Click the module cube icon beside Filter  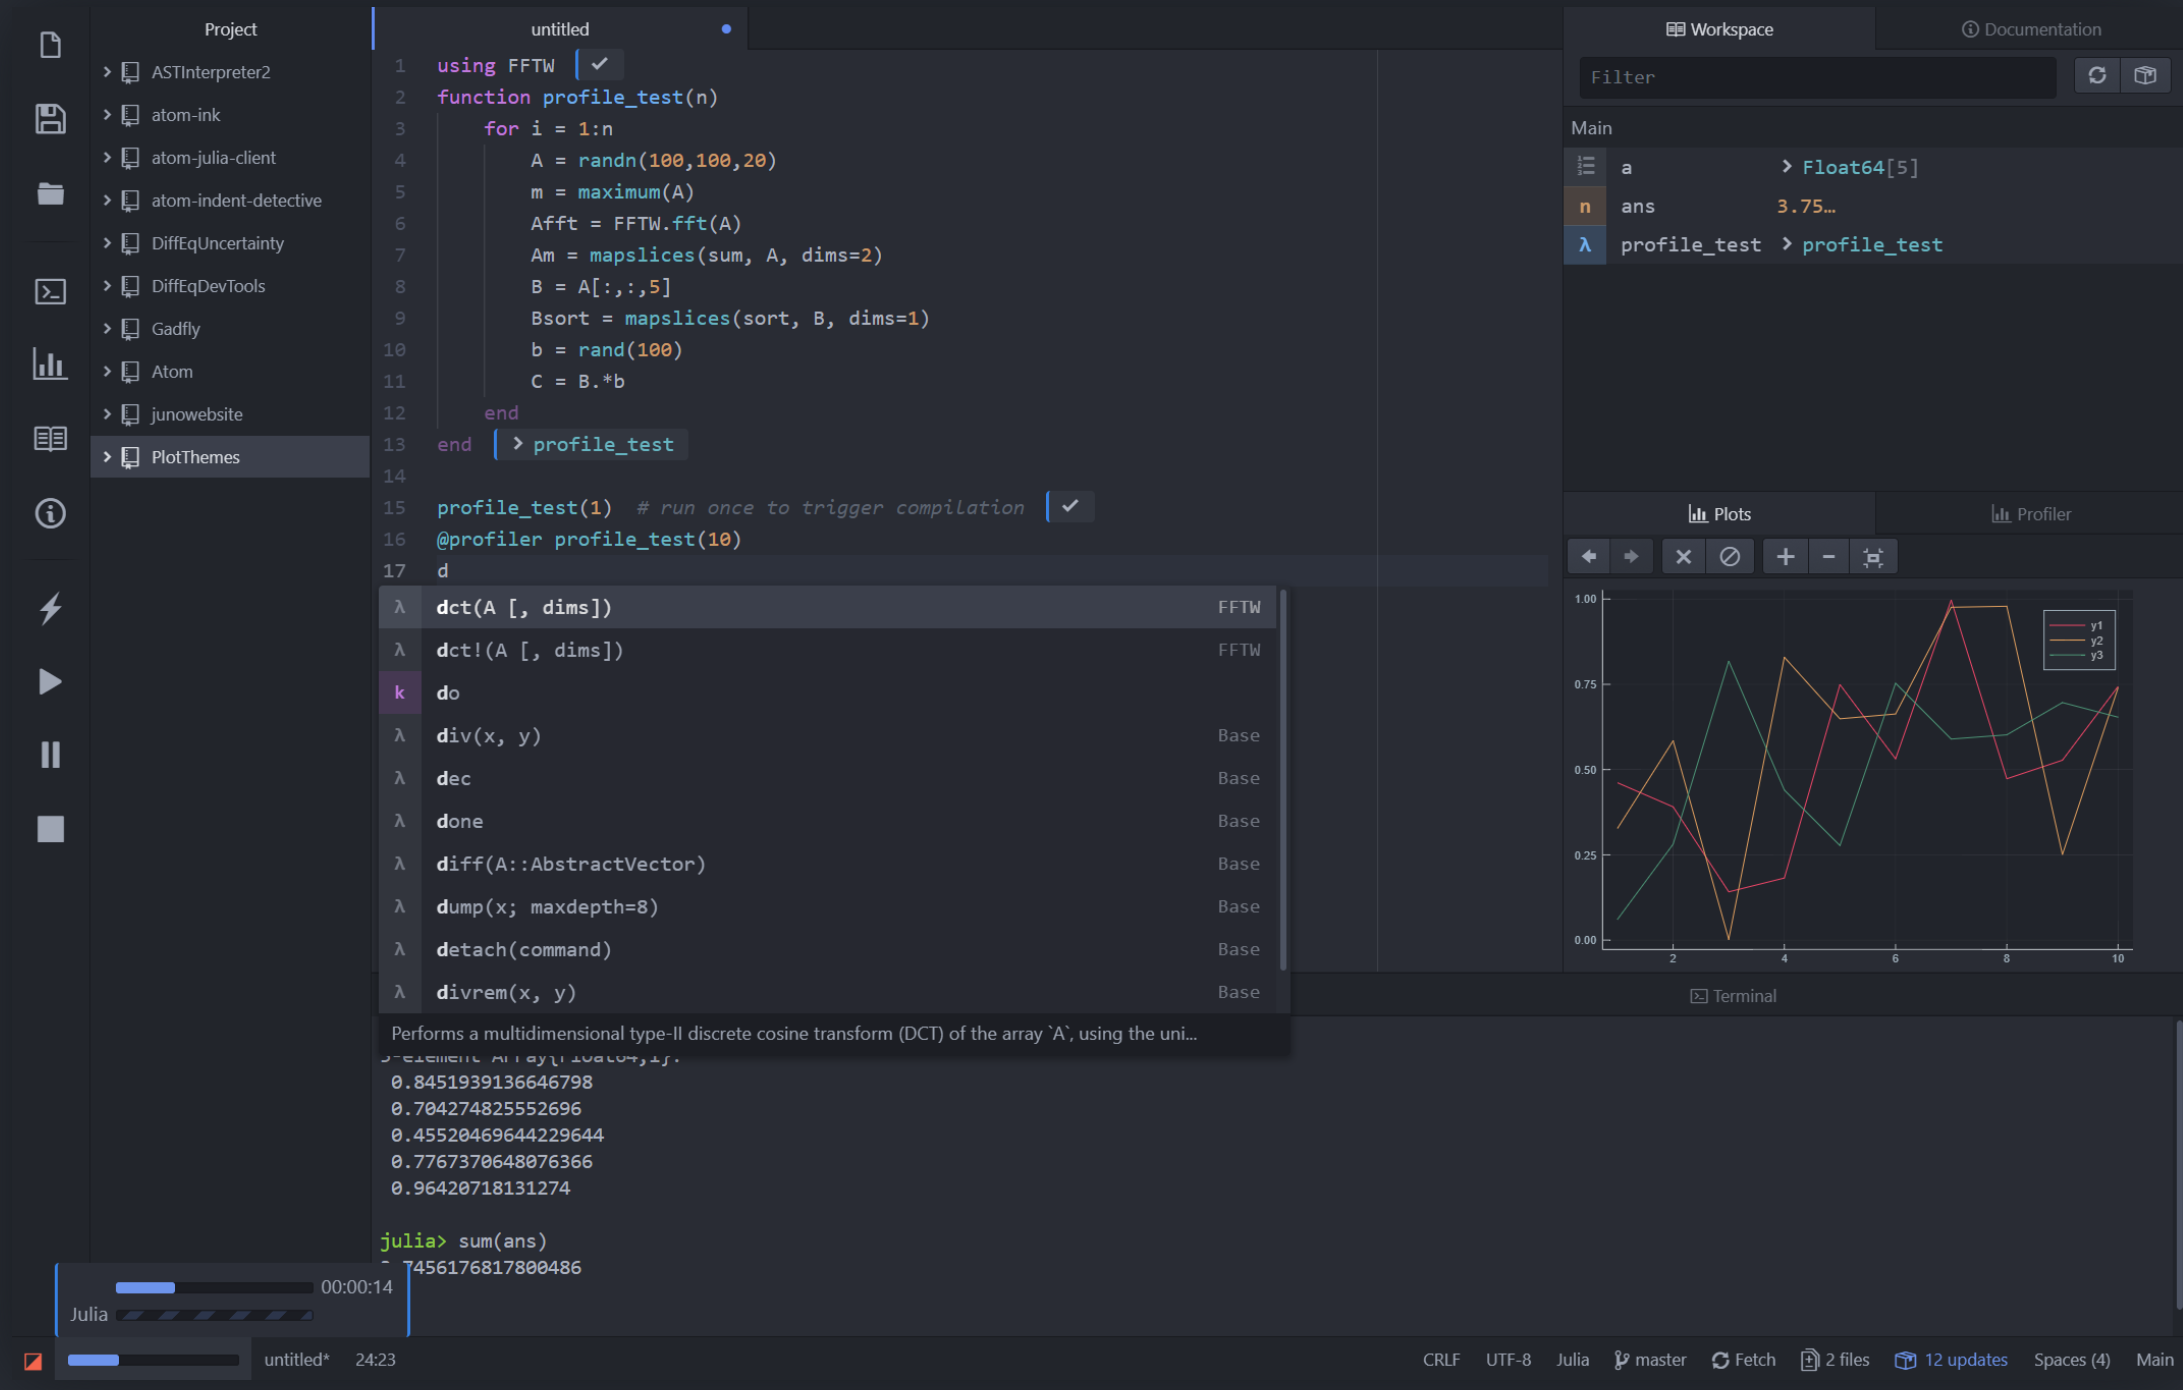(x=2145, y=76)
